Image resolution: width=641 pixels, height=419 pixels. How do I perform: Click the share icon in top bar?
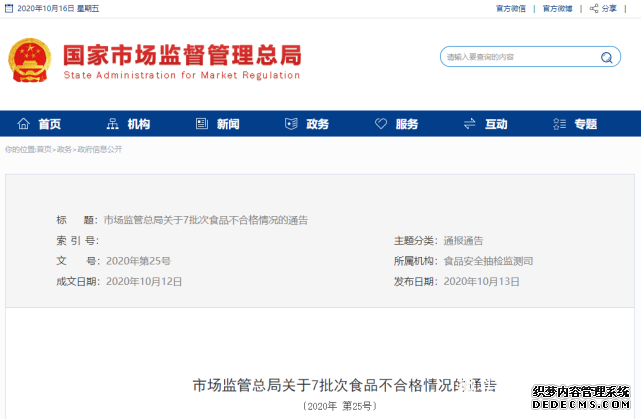(594, 8)
